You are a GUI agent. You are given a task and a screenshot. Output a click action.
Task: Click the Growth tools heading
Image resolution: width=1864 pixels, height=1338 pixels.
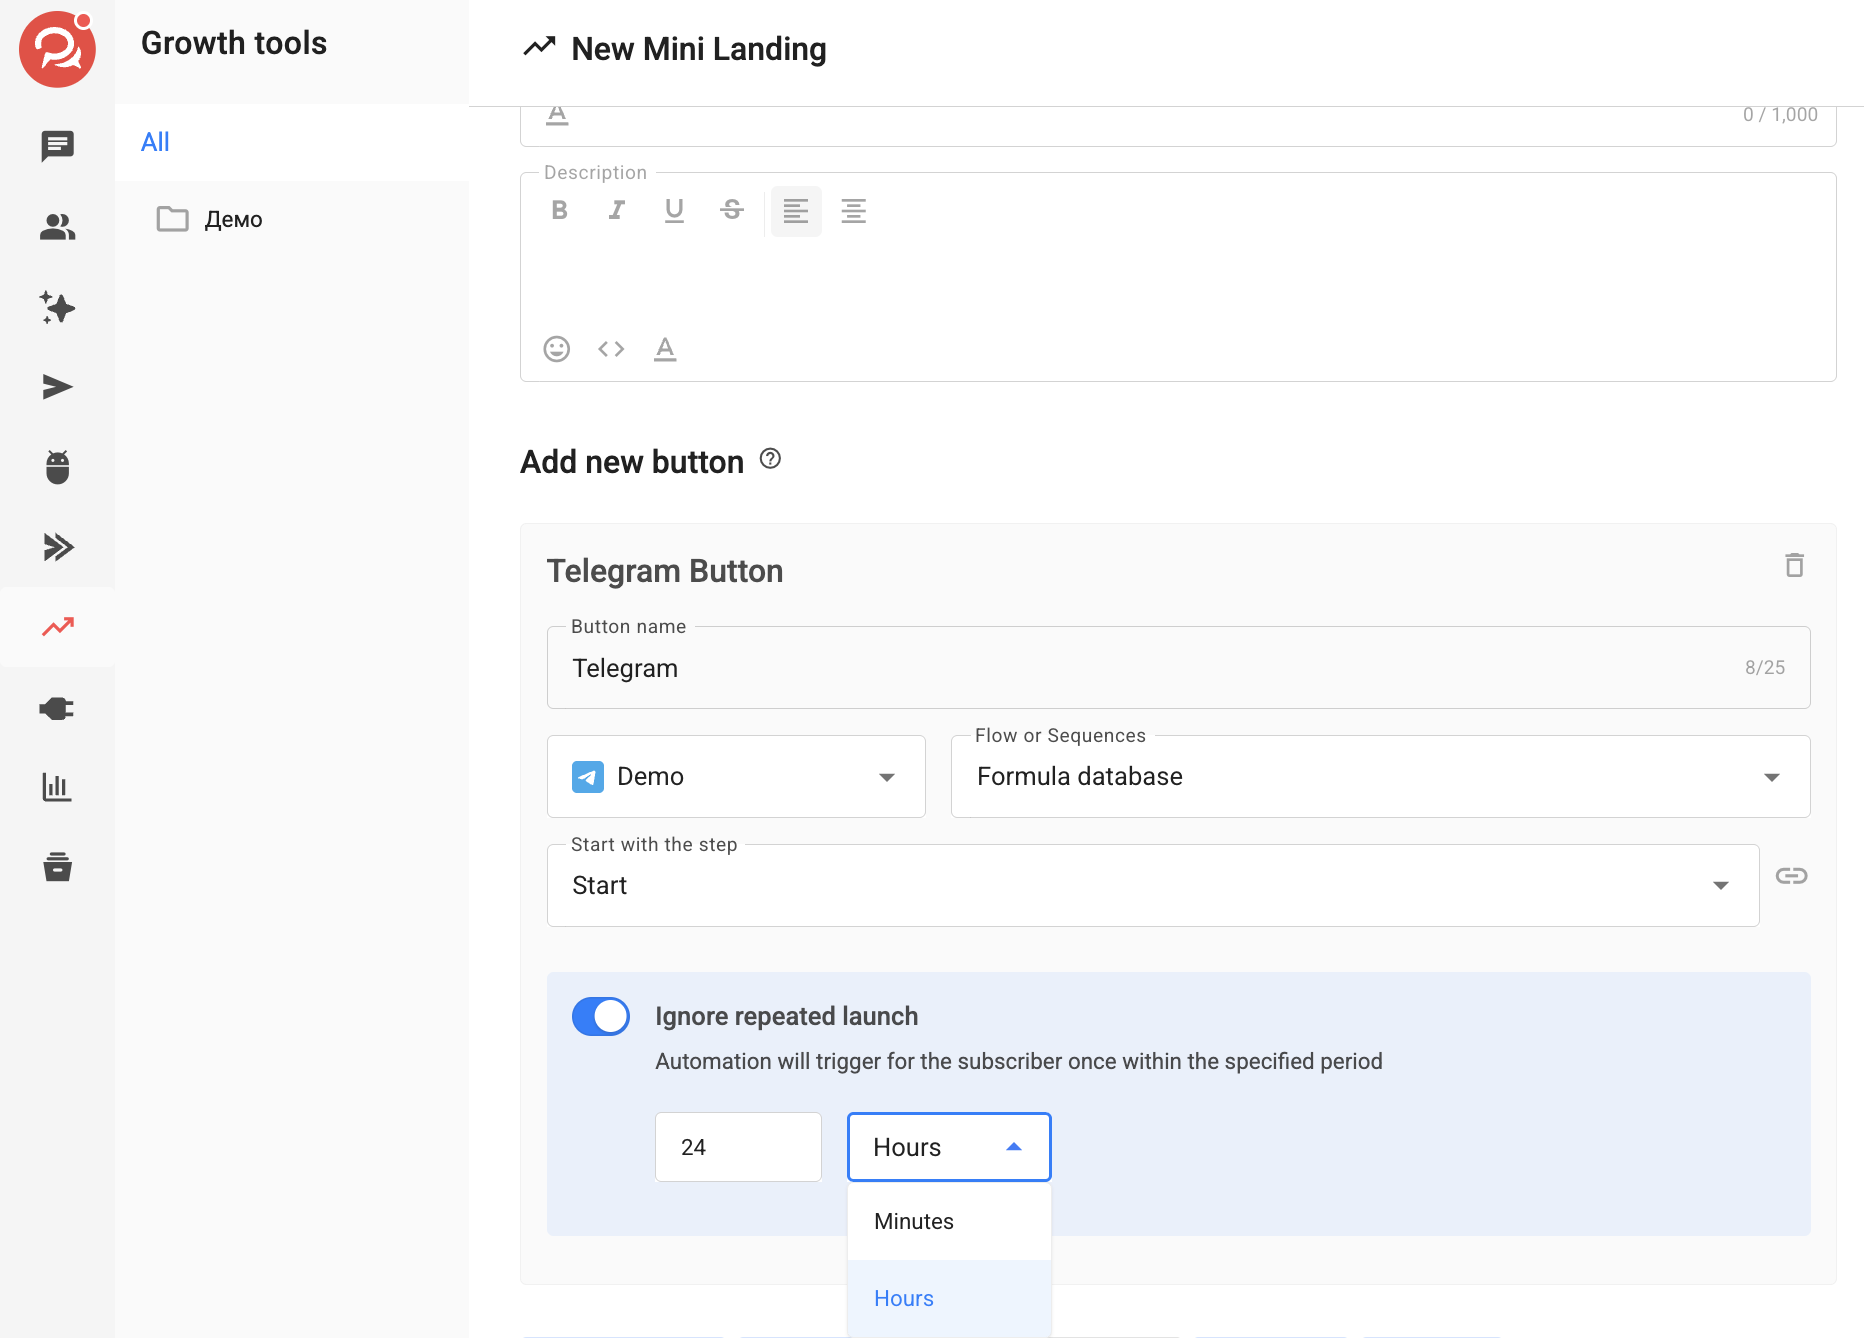click(234, 43)
